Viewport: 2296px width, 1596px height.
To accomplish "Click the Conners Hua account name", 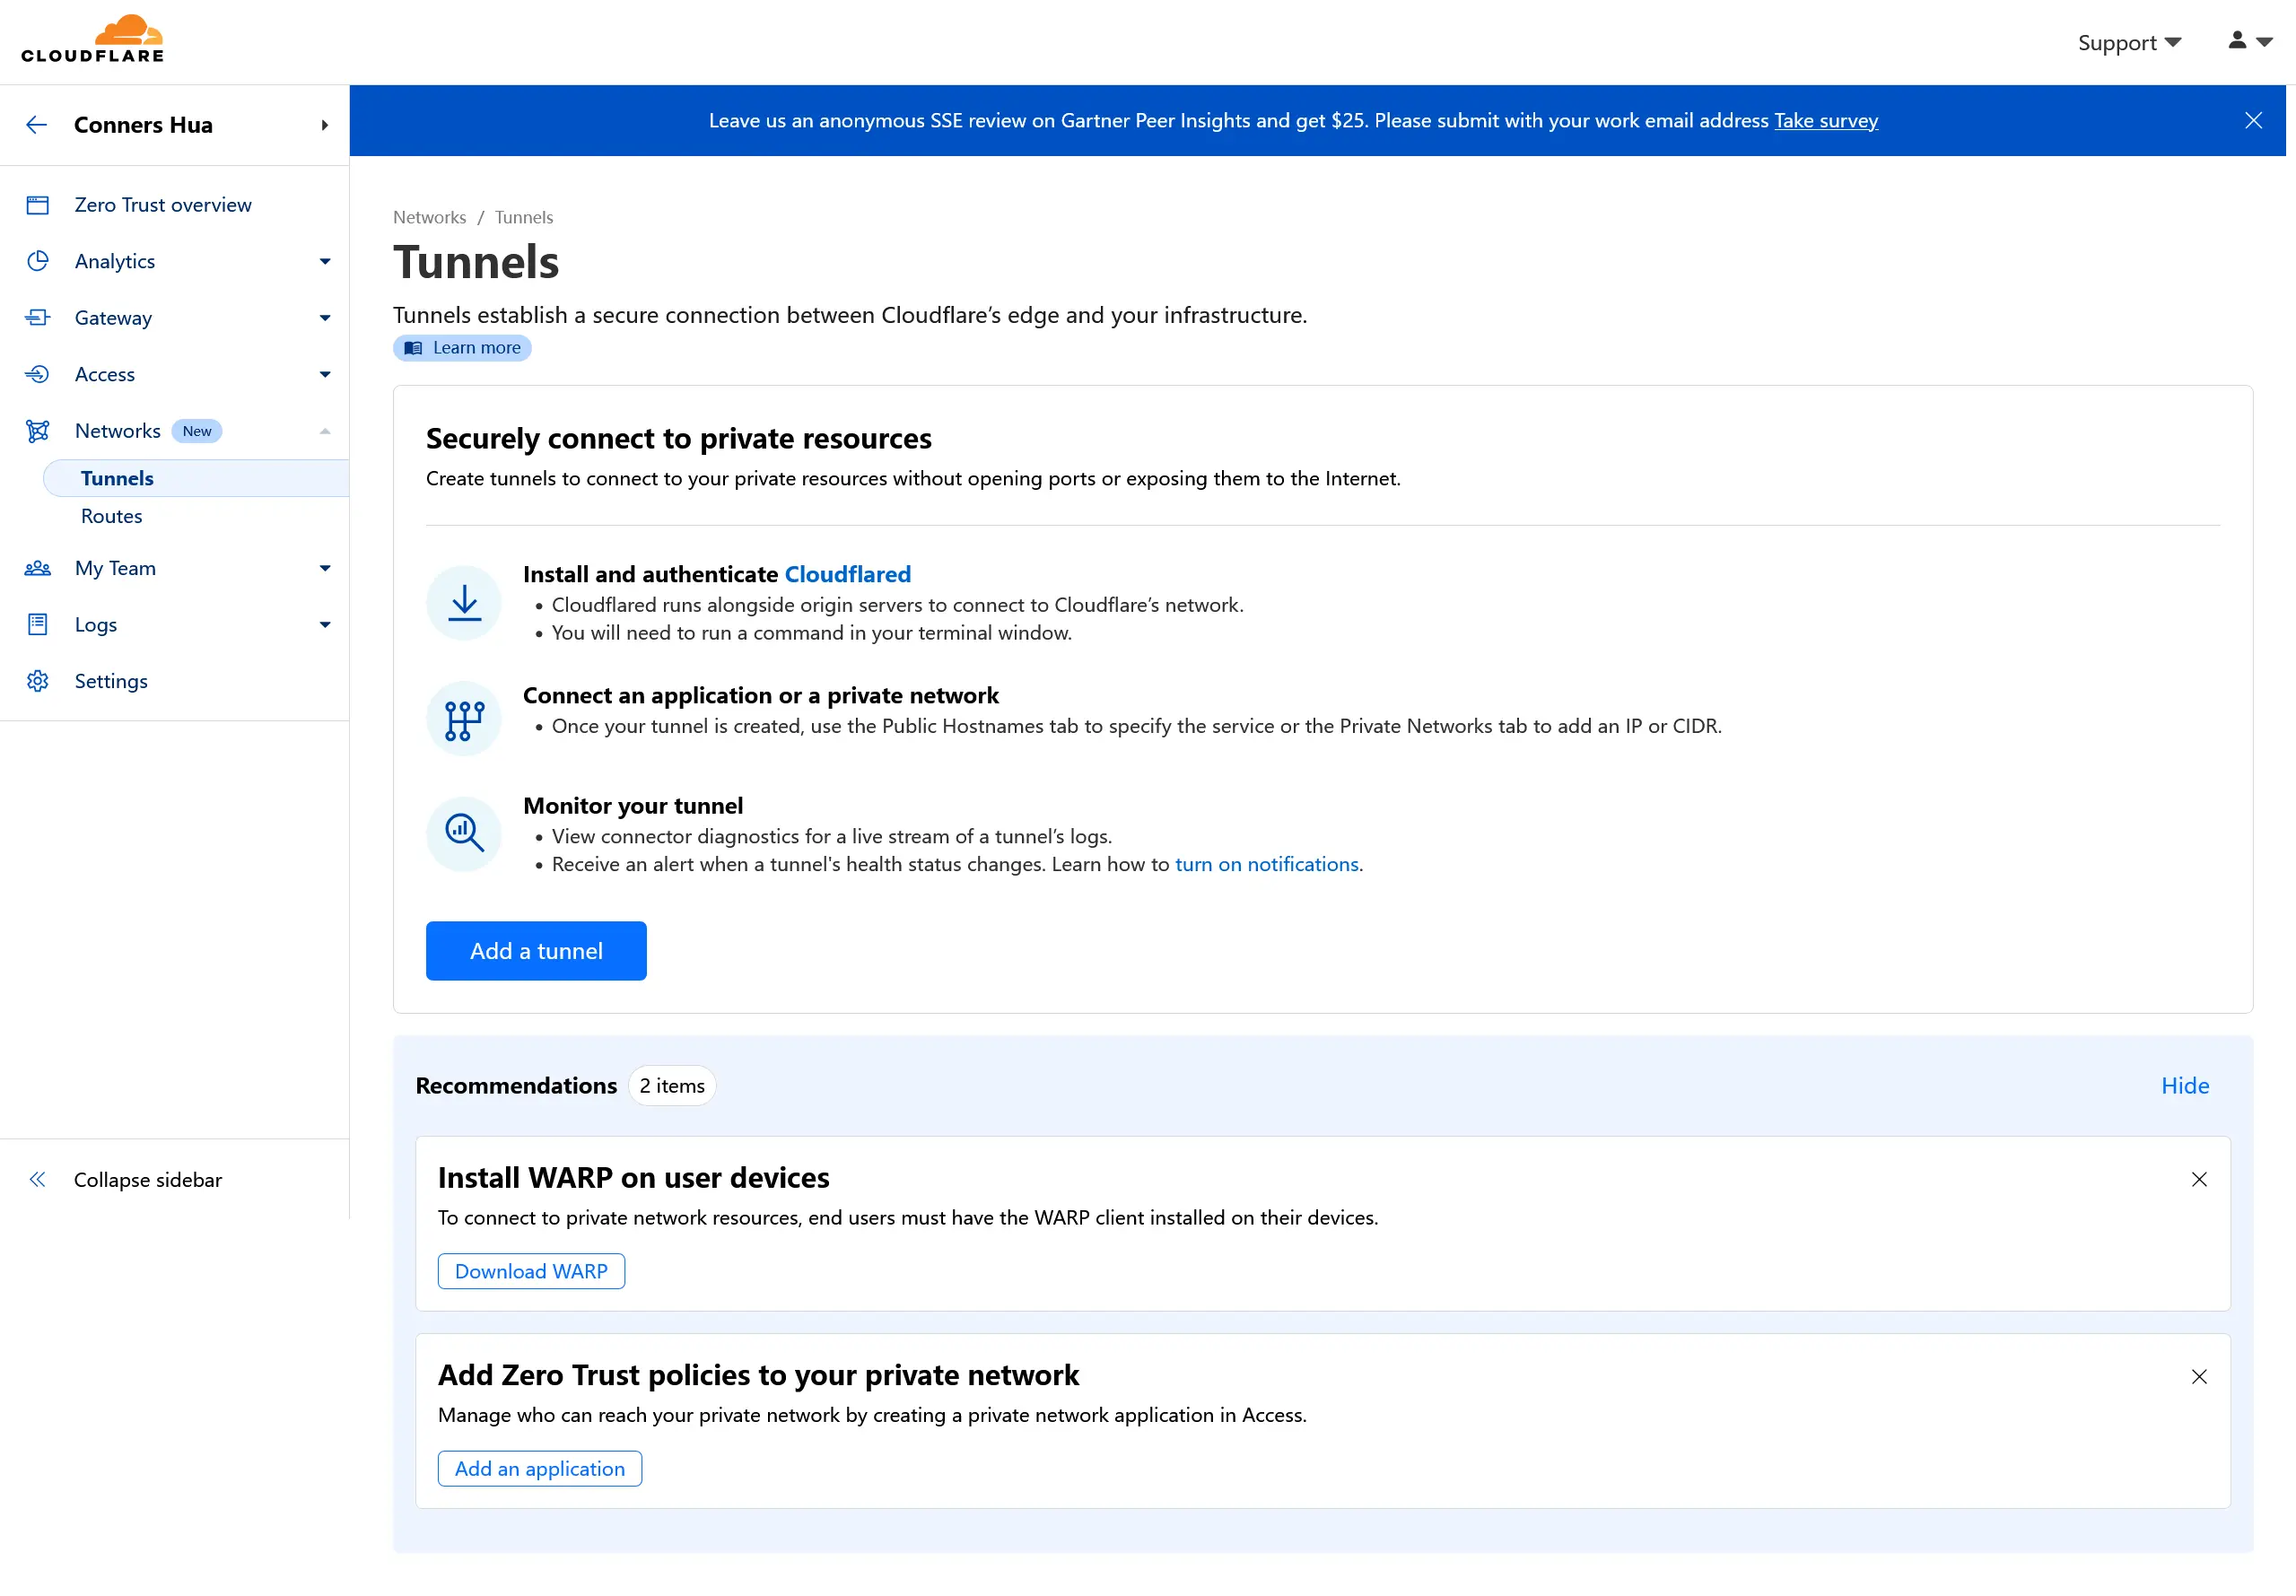I will coord(143,125).
